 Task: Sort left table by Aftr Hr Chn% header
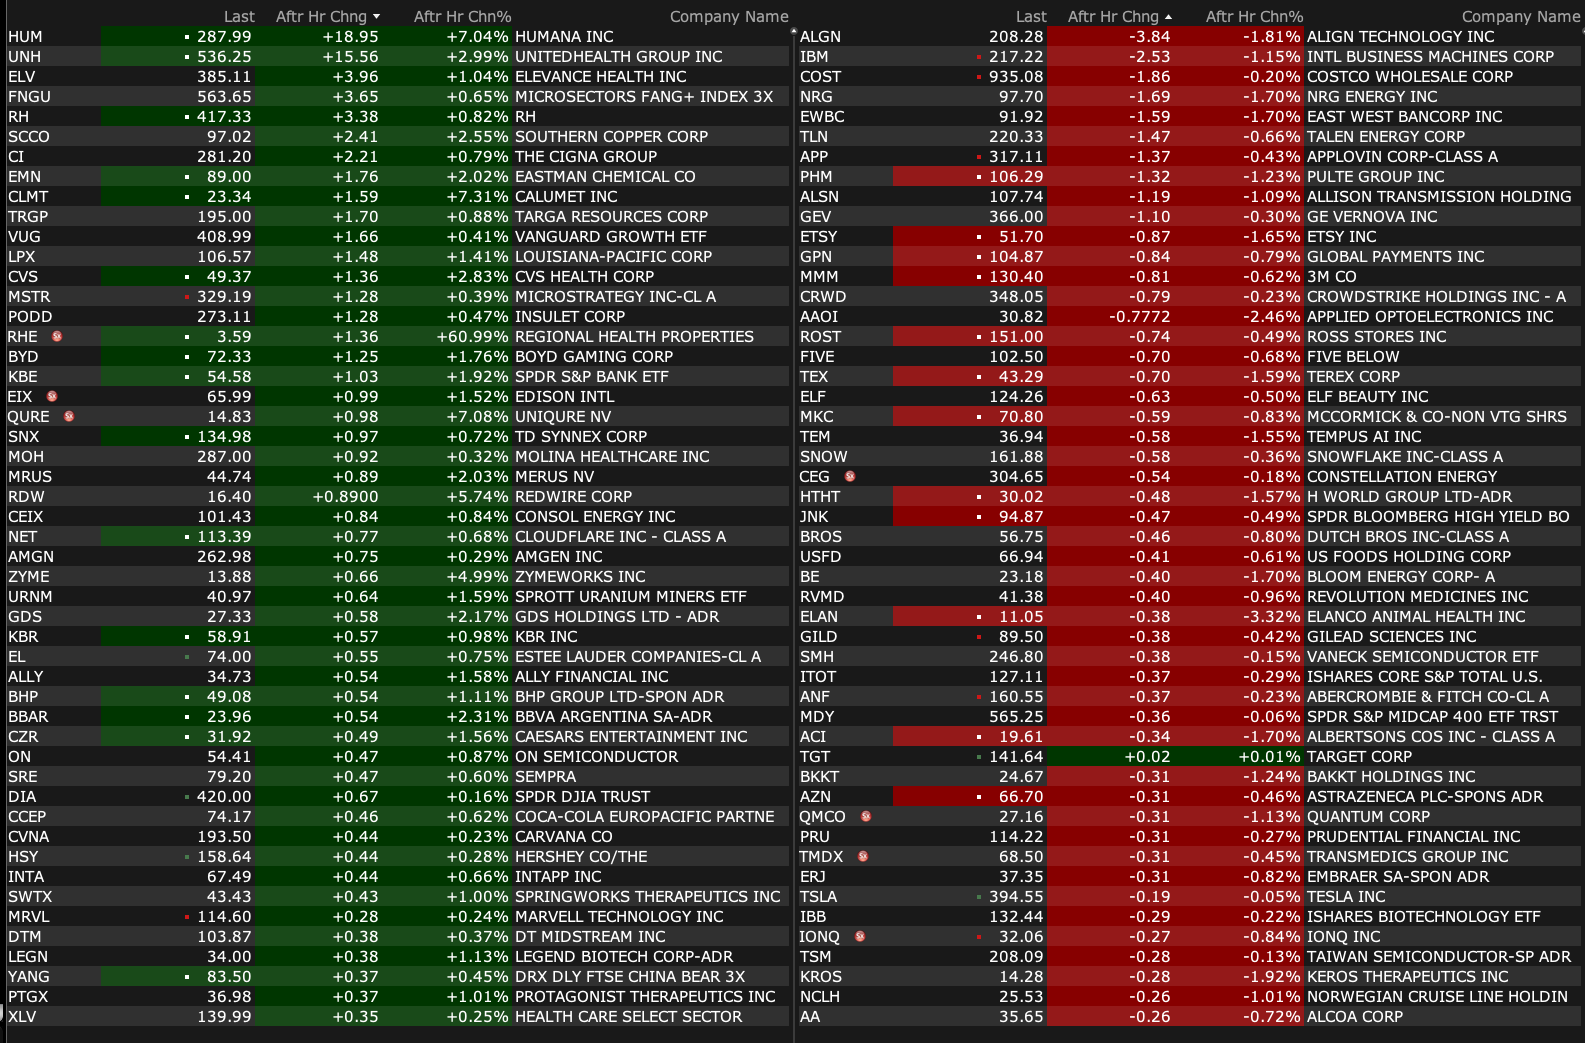(462, 17)
